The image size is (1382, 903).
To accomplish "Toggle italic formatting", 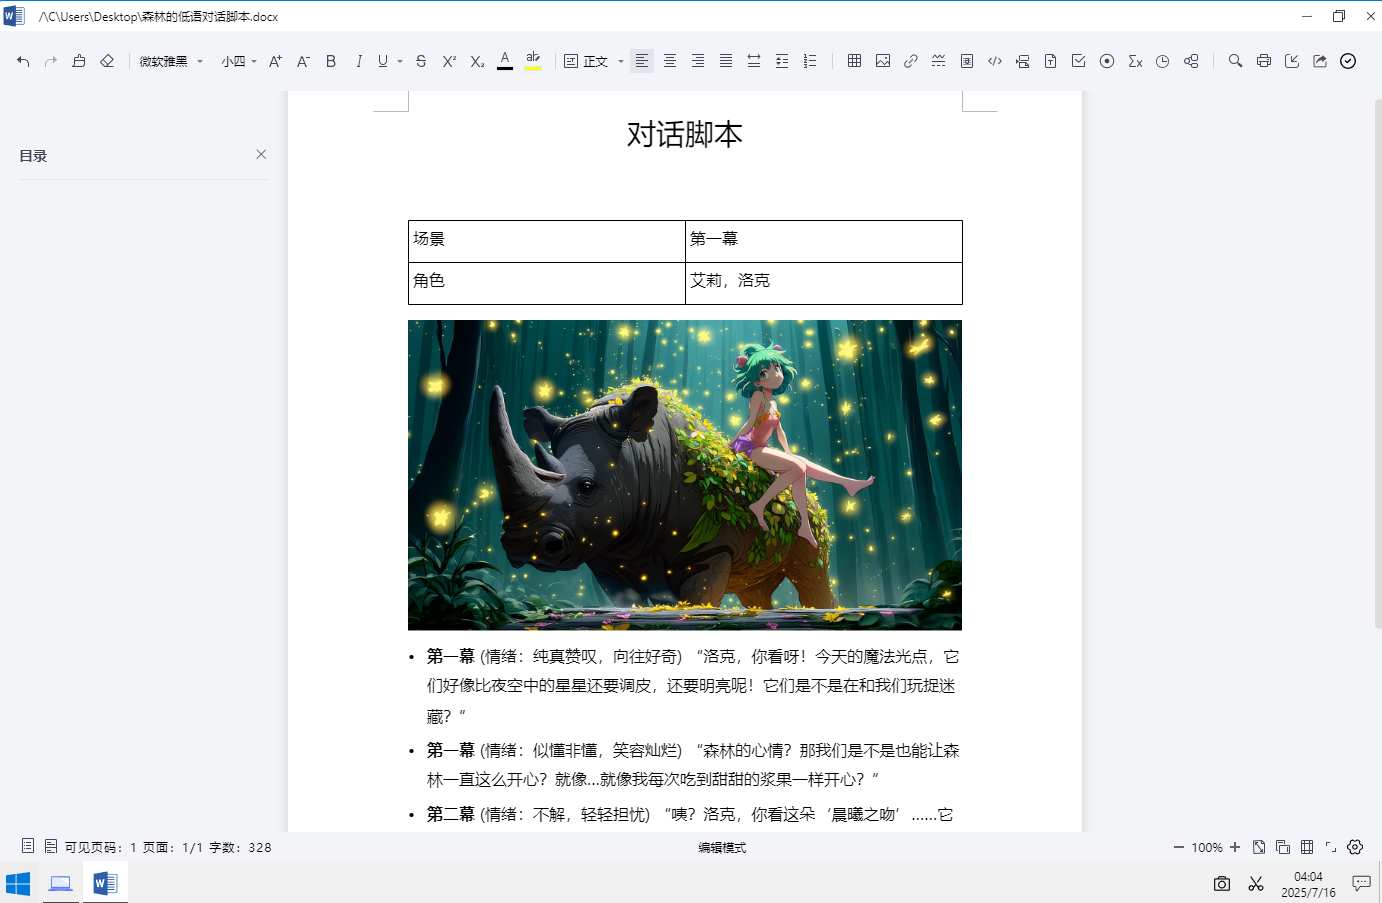I will pyautogui.click(x=359, y=61).
